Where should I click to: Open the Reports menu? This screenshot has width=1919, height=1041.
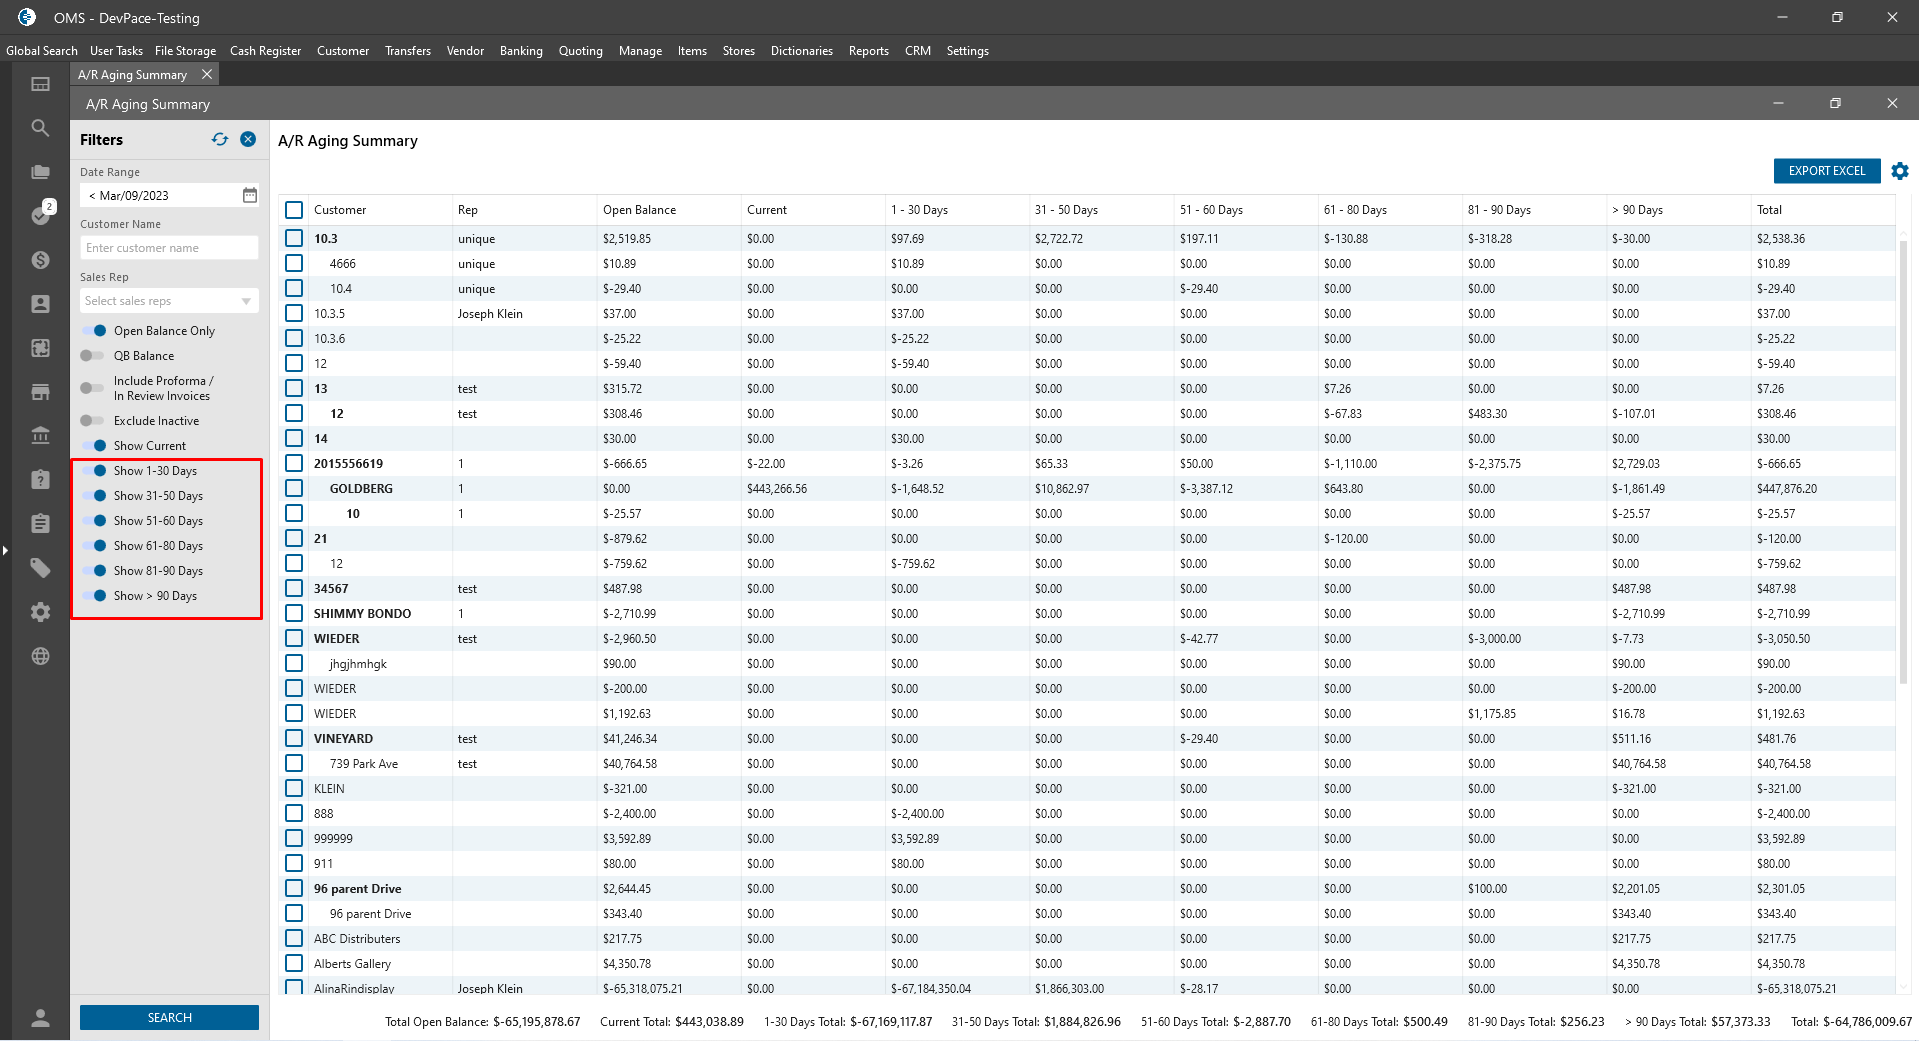868,50
